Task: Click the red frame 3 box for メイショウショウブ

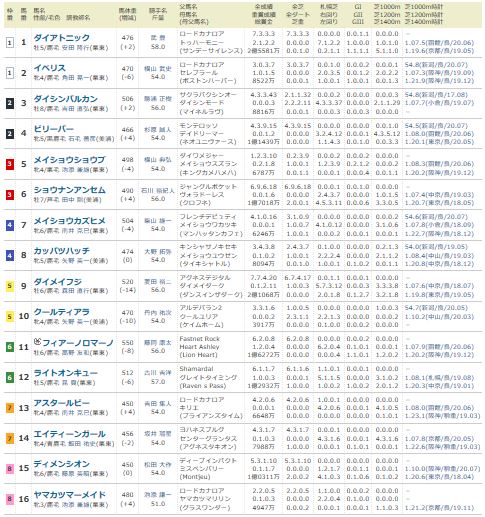Action: point(10,164)
